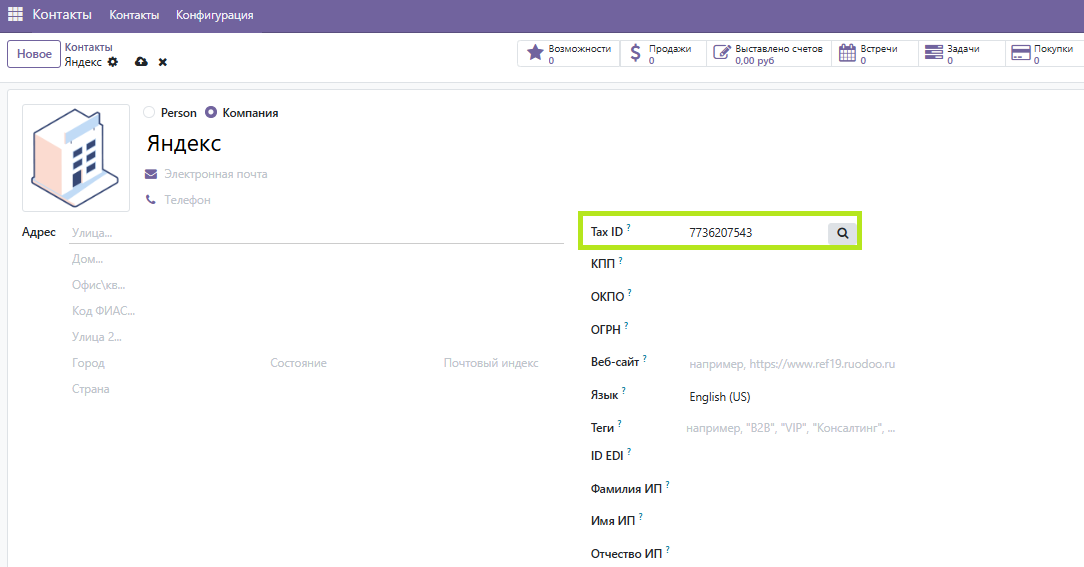Open the apps grid menu icon
1084x567 pixels.
(15, 14)
